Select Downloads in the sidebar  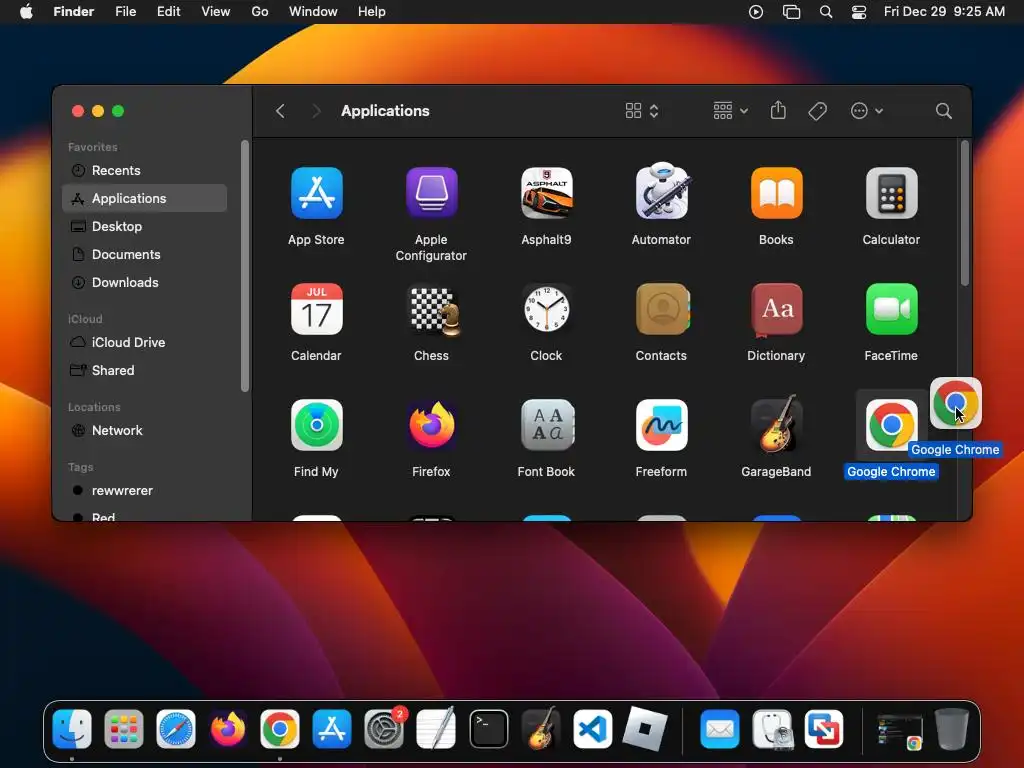pos(144,283)
